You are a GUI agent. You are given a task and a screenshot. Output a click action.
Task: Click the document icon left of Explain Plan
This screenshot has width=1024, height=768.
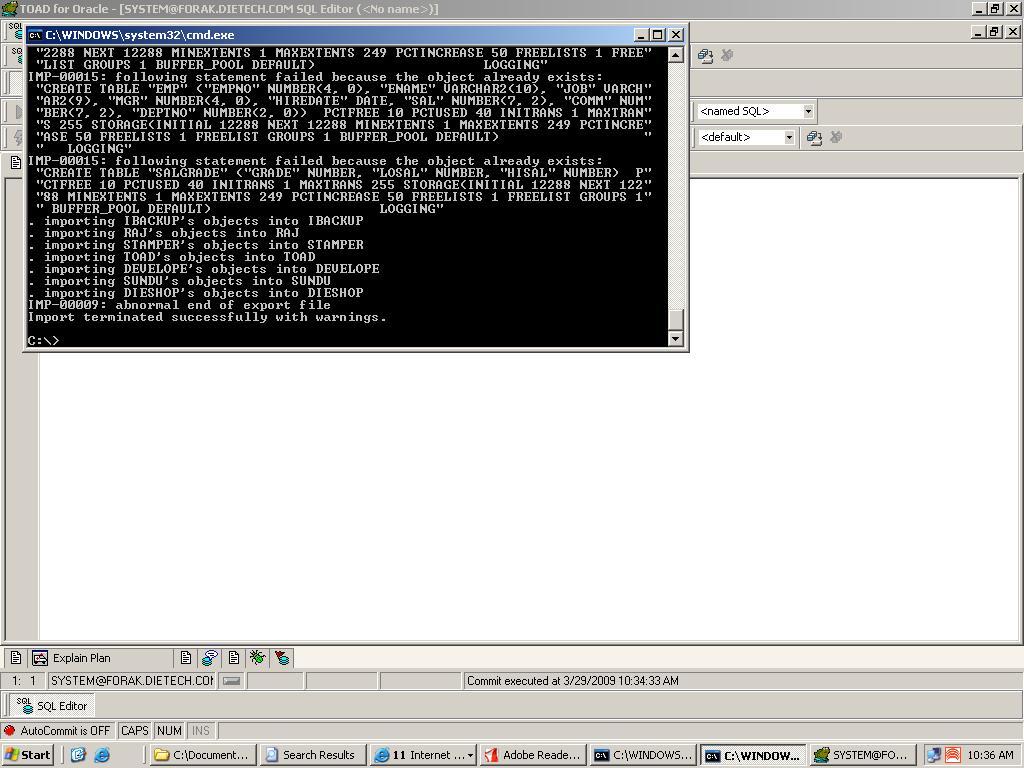pos(16,658)
